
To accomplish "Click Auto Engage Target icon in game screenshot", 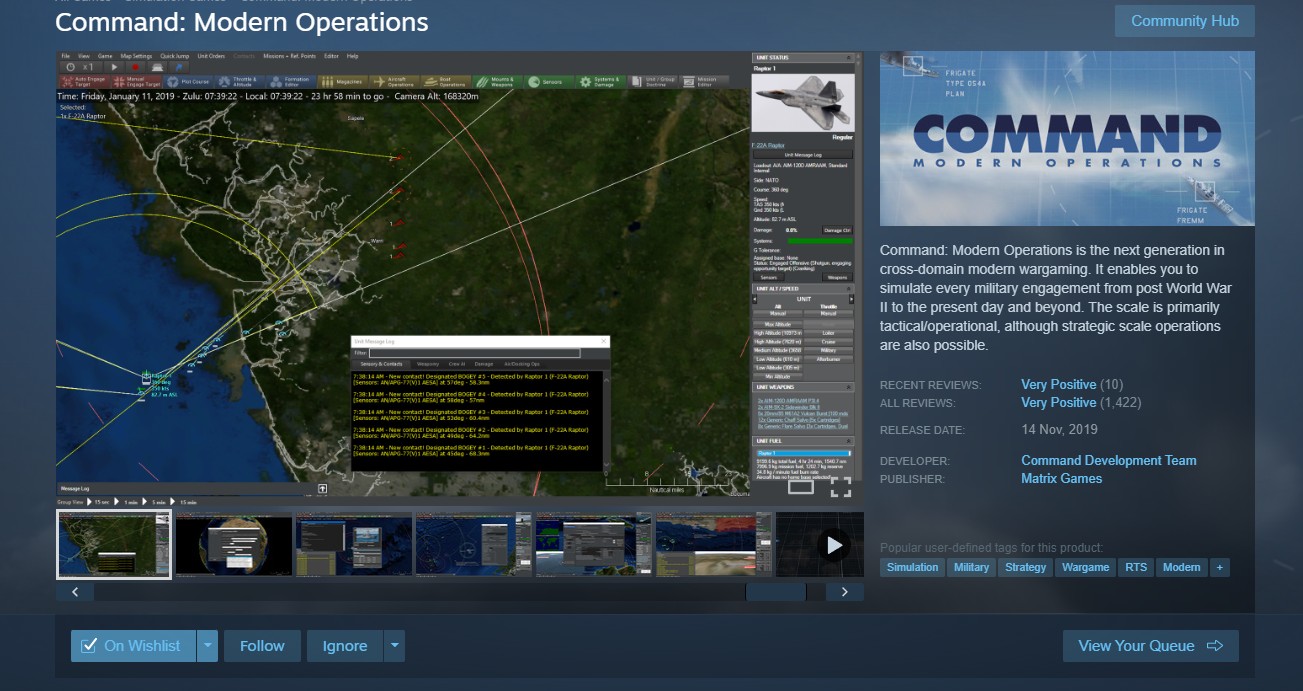I will [x=84, y=81].
